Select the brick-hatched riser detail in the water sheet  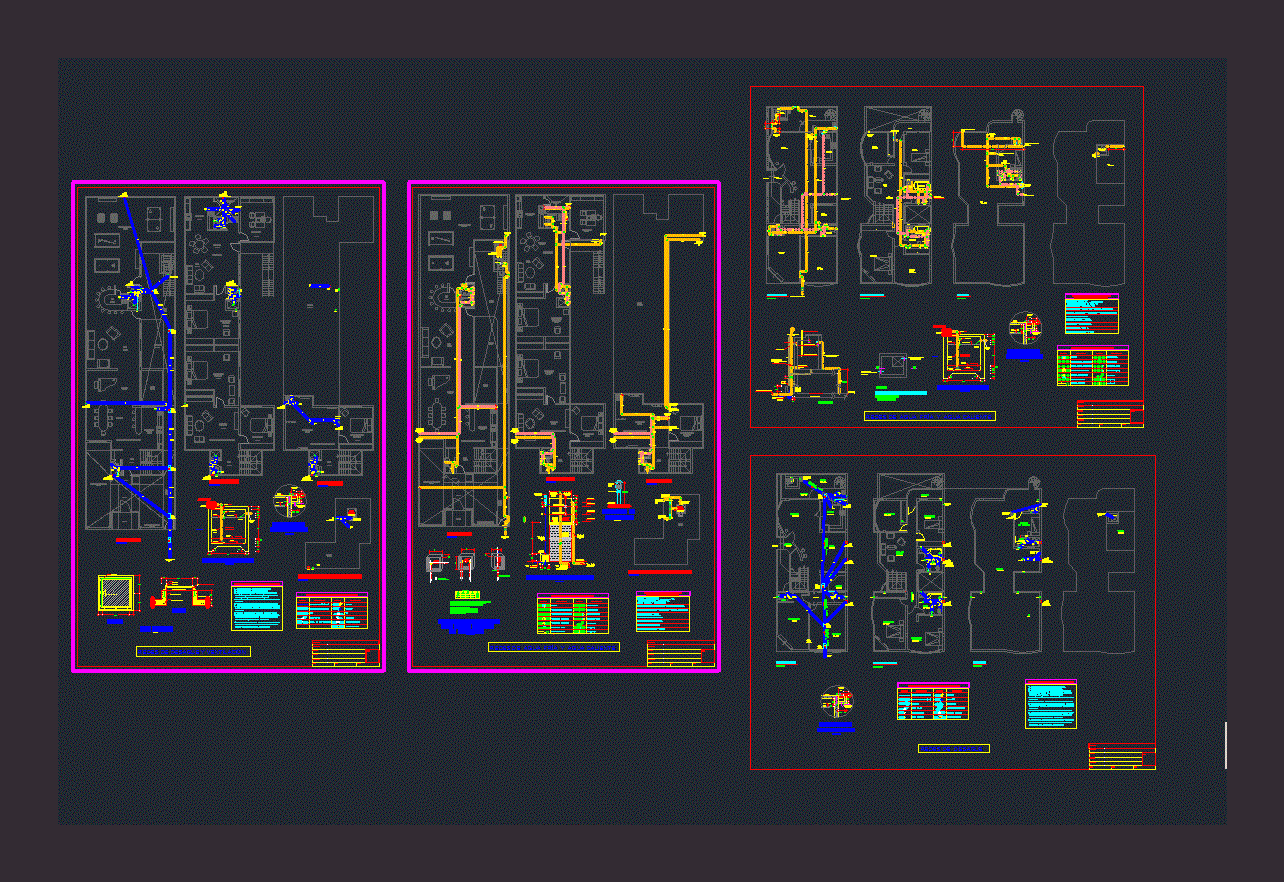(x=560, y=532)
